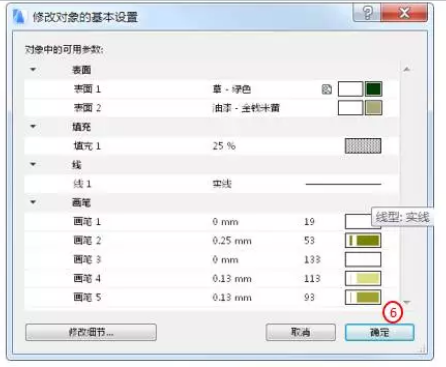Click pen number 19 value
This screenshot has width=446, height=367.
pos(309,222)
